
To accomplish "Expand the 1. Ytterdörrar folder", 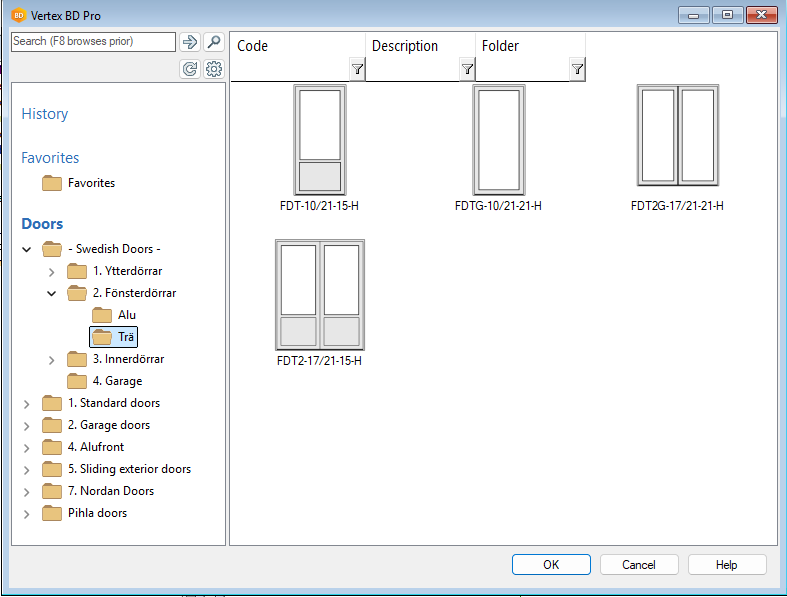I will click(x=52, y=271).
